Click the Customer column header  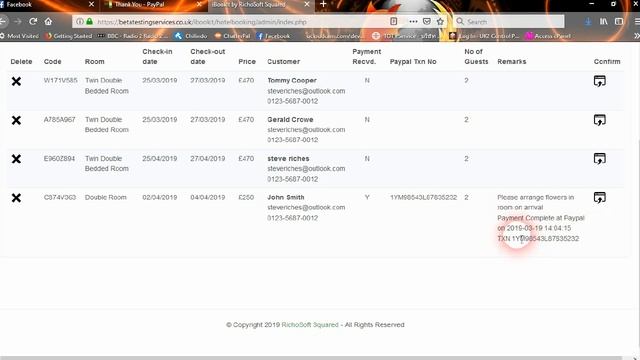tap(283, 62)
